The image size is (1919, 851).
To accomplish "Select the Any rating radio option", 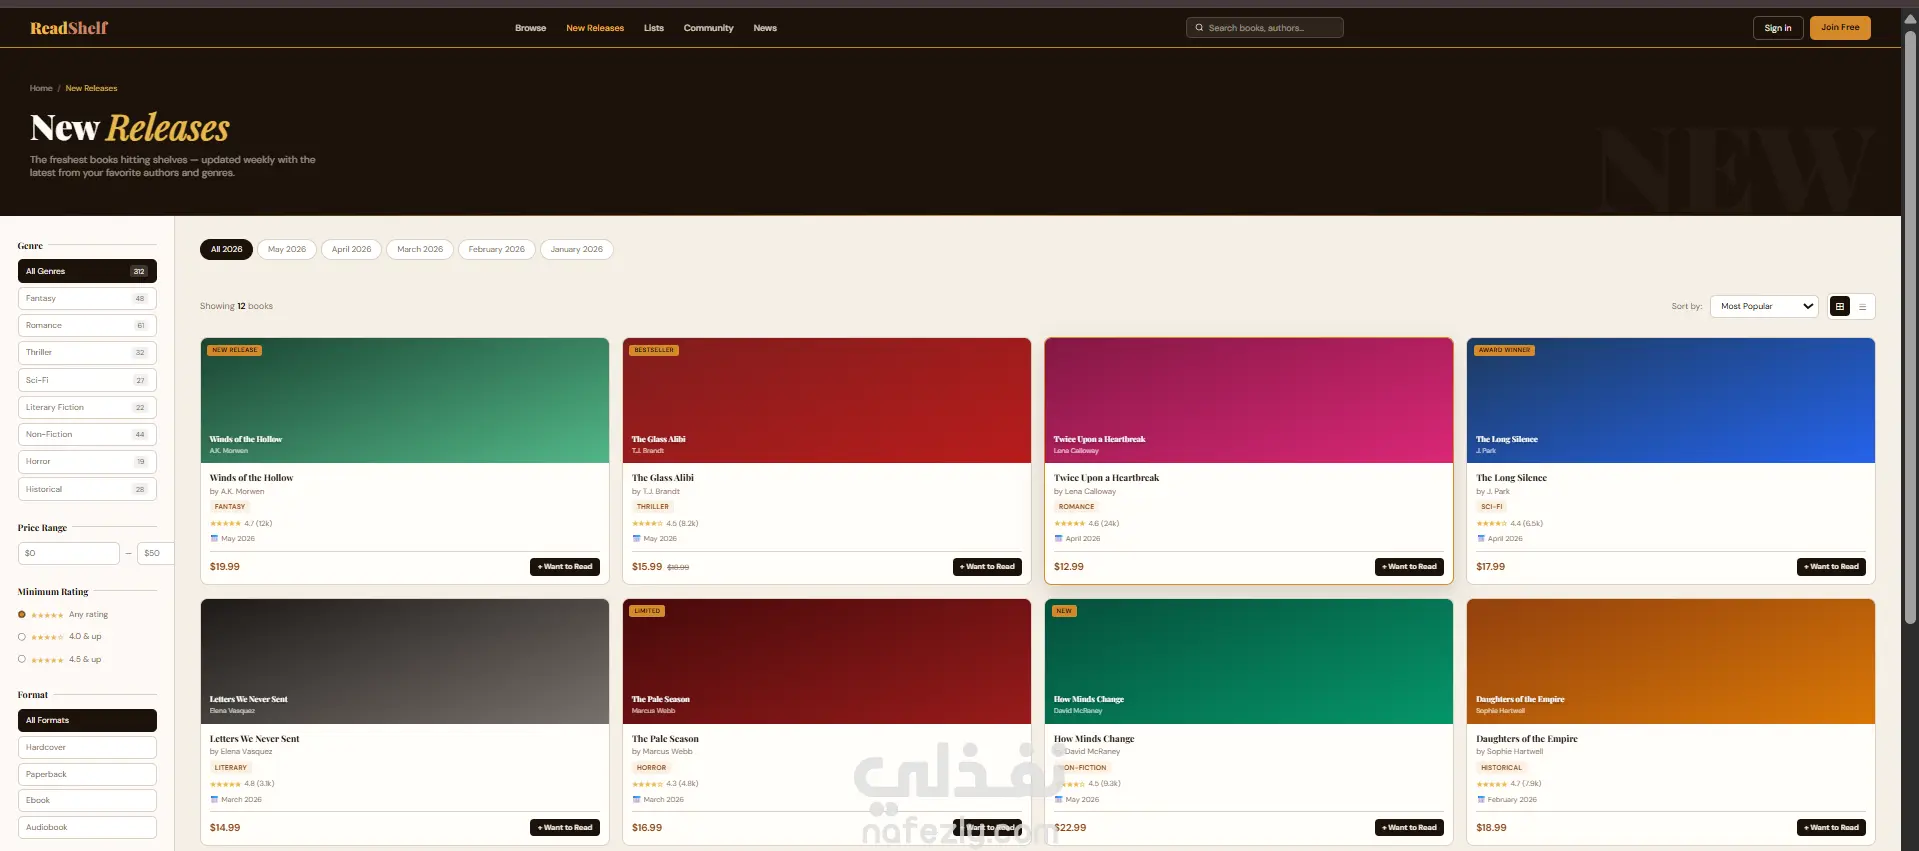I will click(22, 615).
